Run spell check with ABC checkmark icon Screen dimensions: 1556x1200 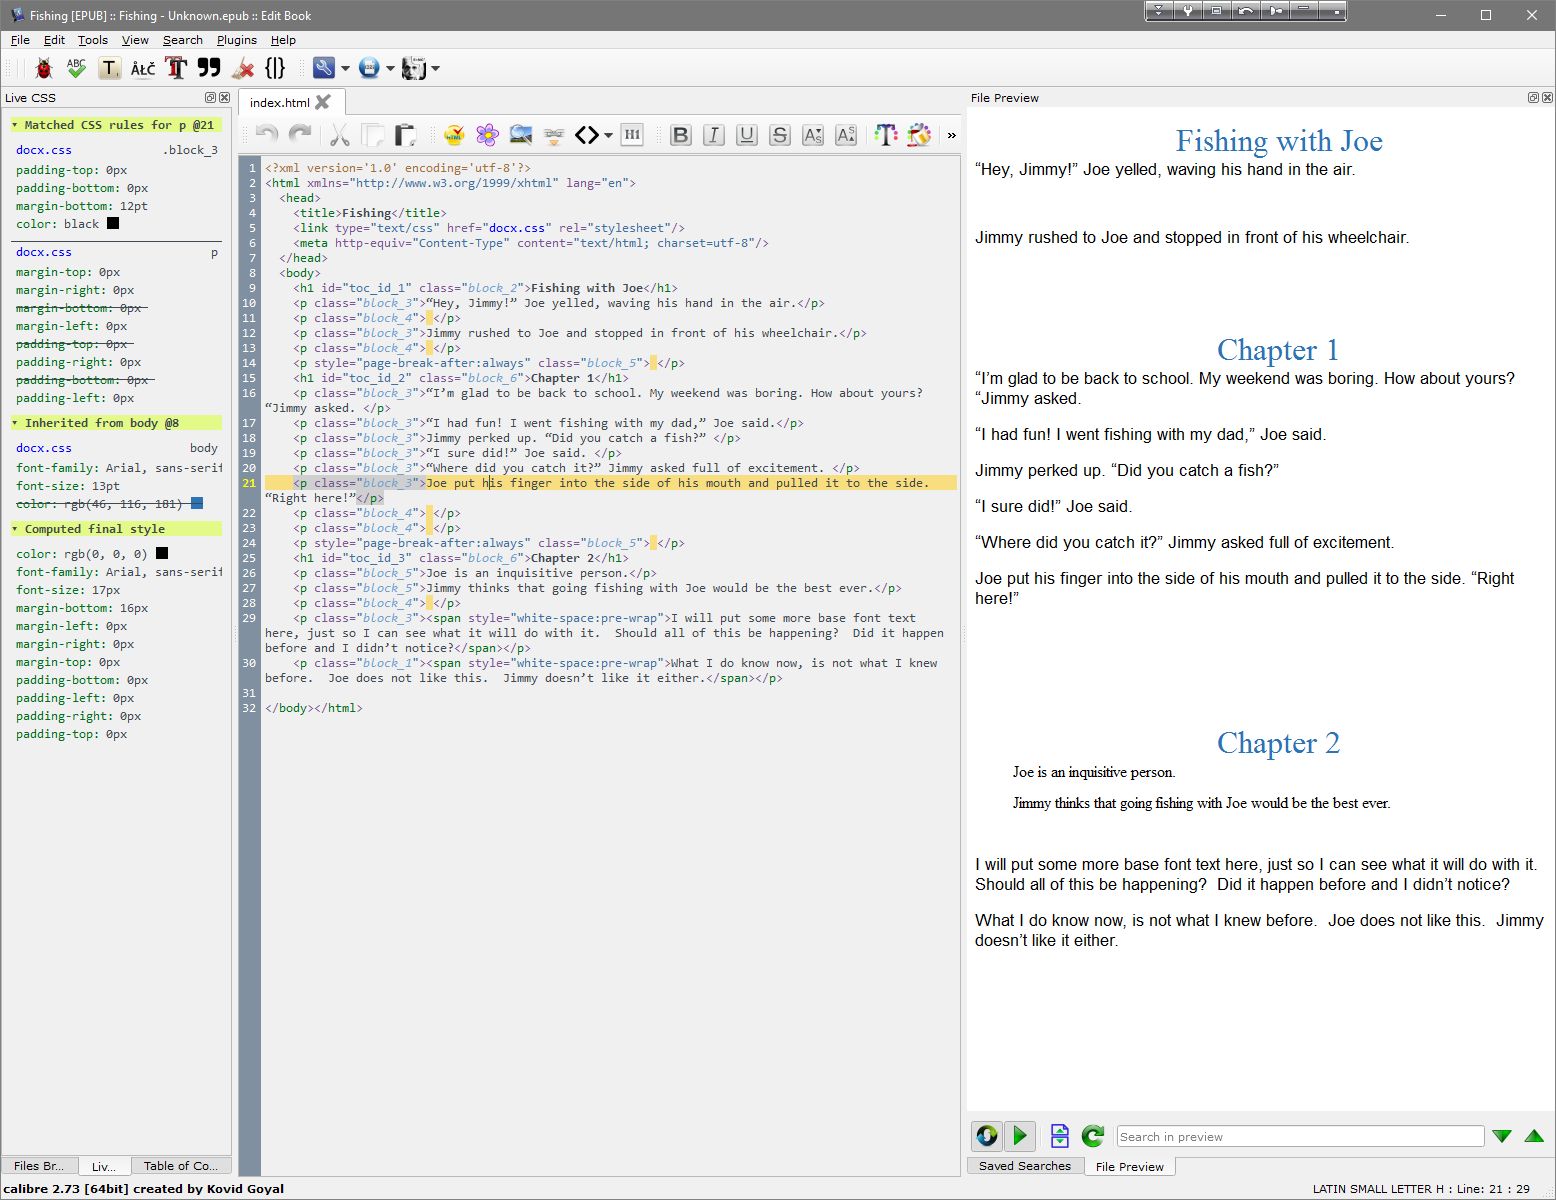coord(76,68)
